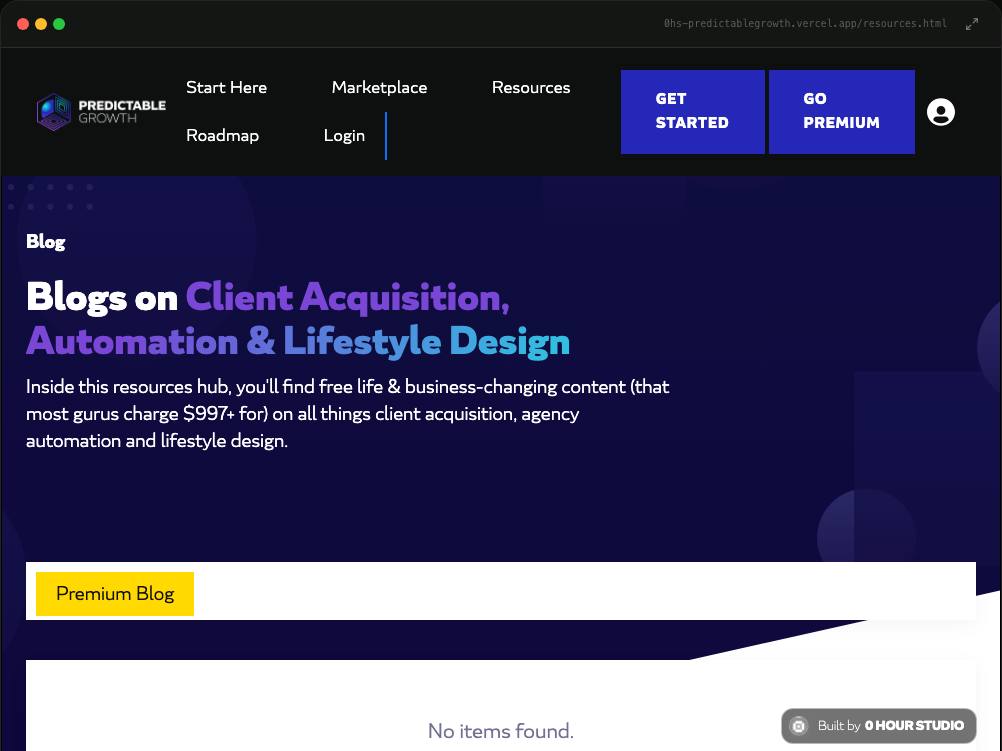1002x751 pixels.
Task: Open the Roadmap nav link
Action: [222, 135]
